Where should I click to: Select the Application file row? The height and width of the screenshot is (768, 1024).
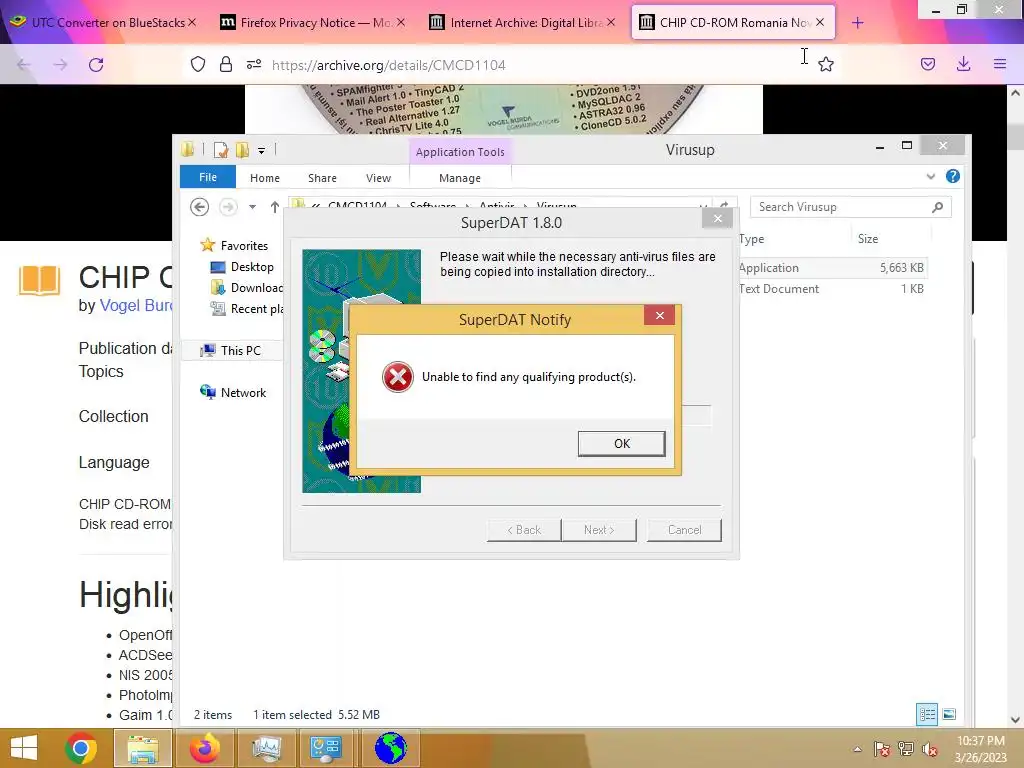[832, 267]
